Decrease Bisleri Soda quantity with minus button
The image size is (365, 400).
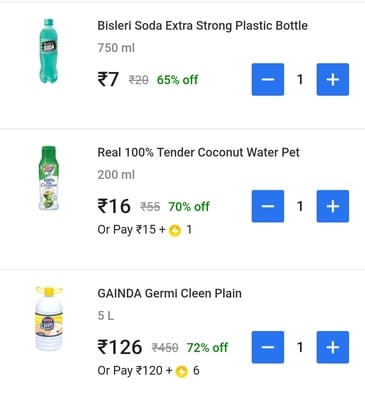pos(268,79)
